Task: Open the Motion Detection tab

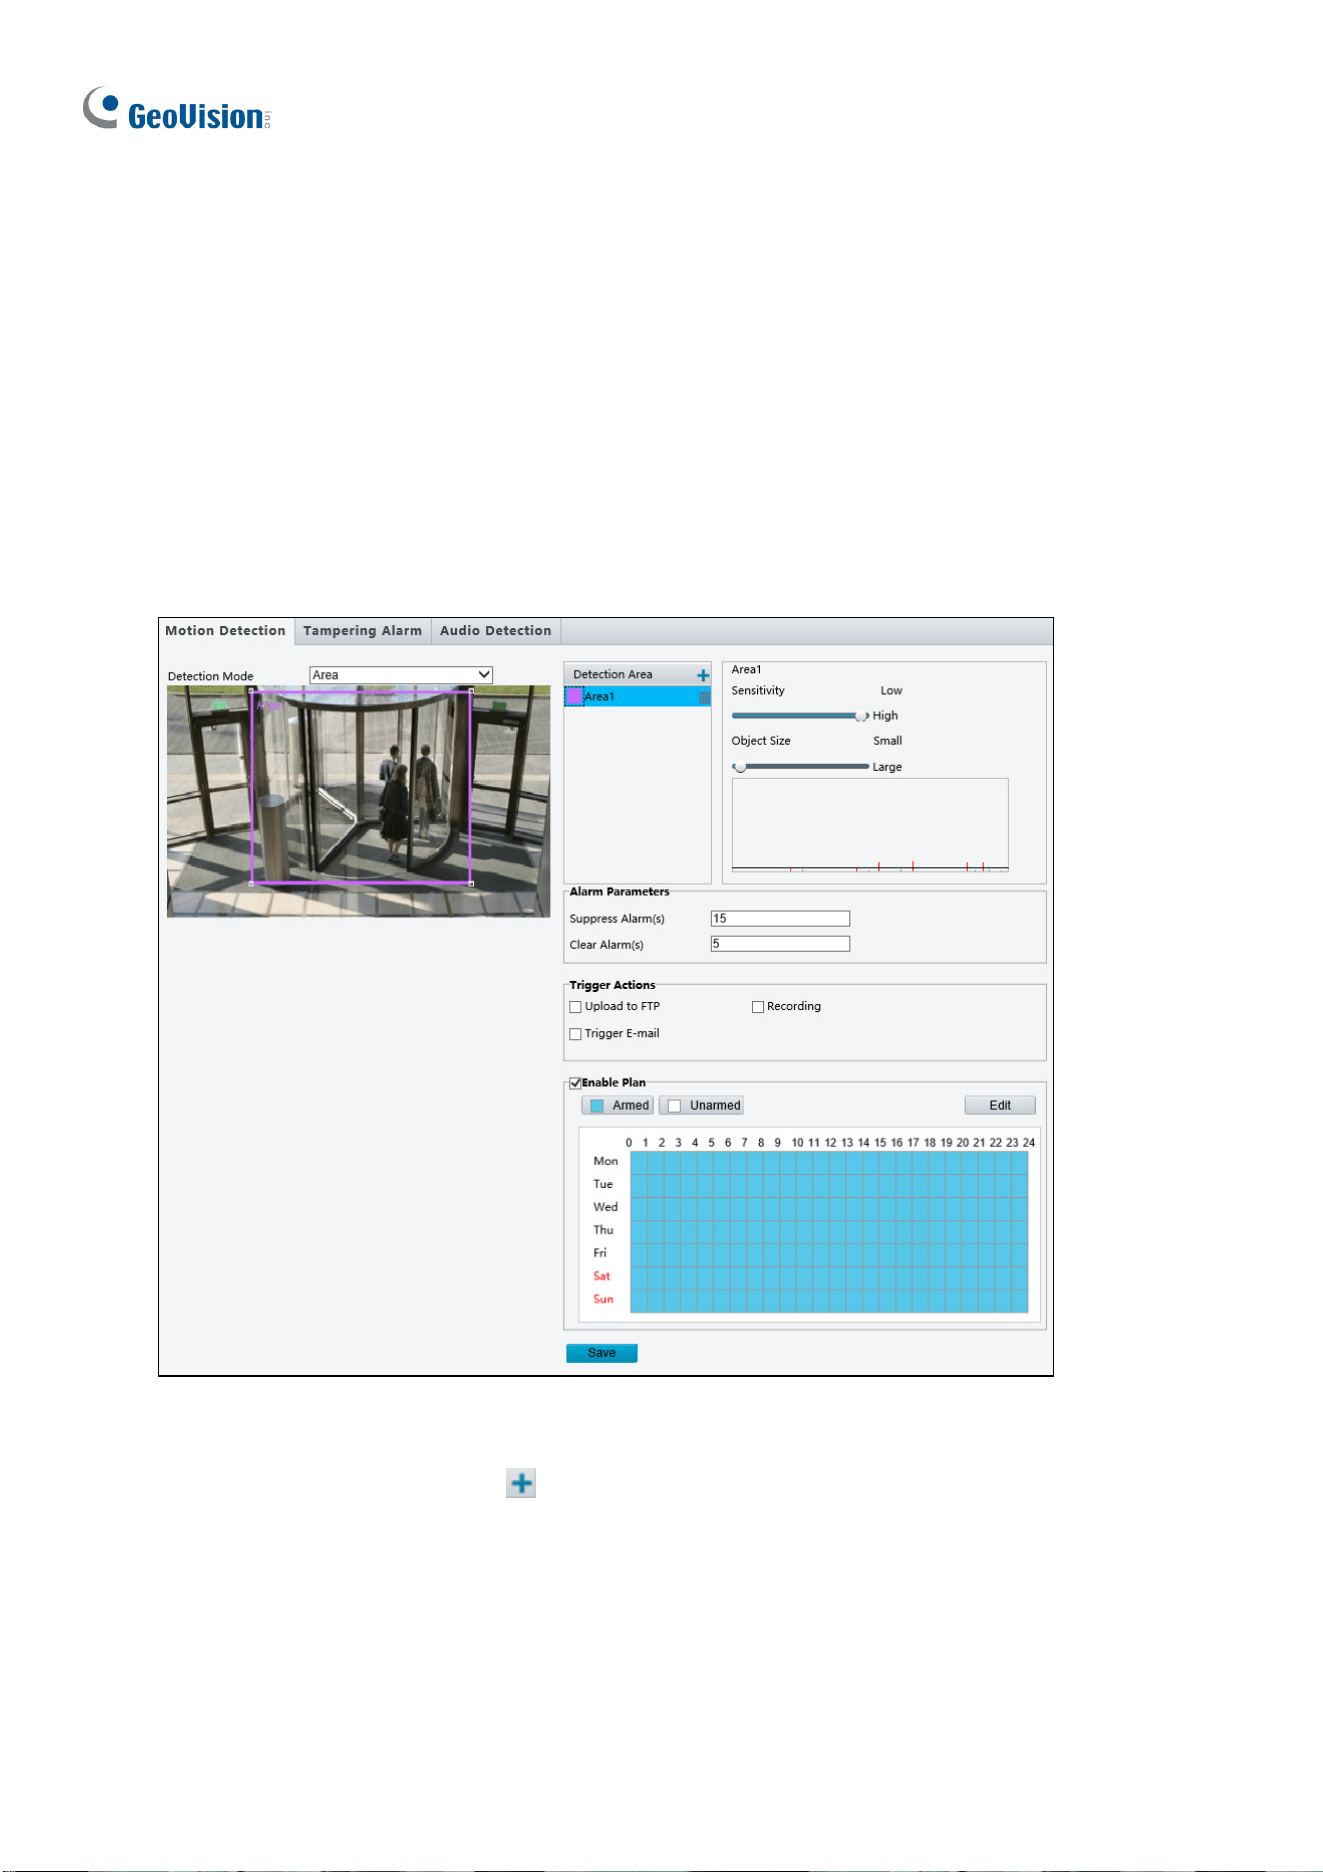Action: coord(226,631)
